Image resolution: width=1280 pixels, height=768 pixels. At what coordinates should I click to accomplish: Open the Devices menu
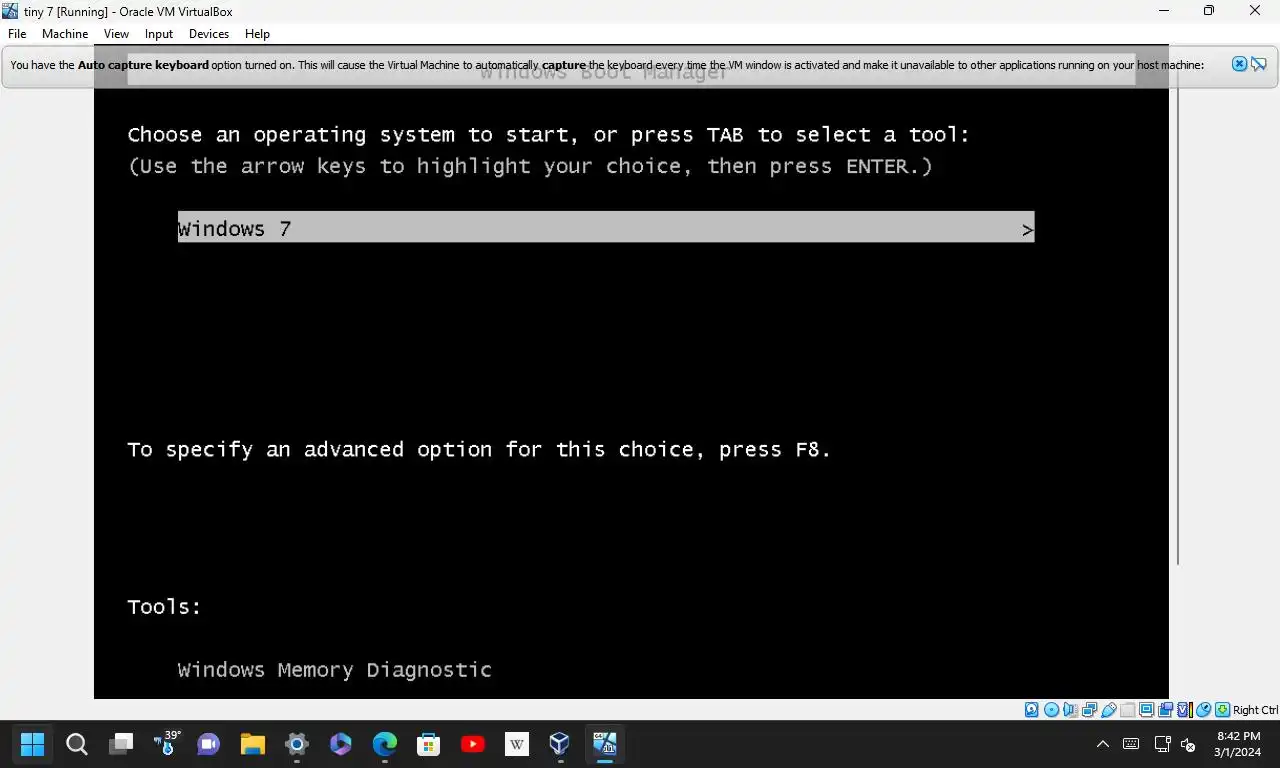tap(209, 34)
